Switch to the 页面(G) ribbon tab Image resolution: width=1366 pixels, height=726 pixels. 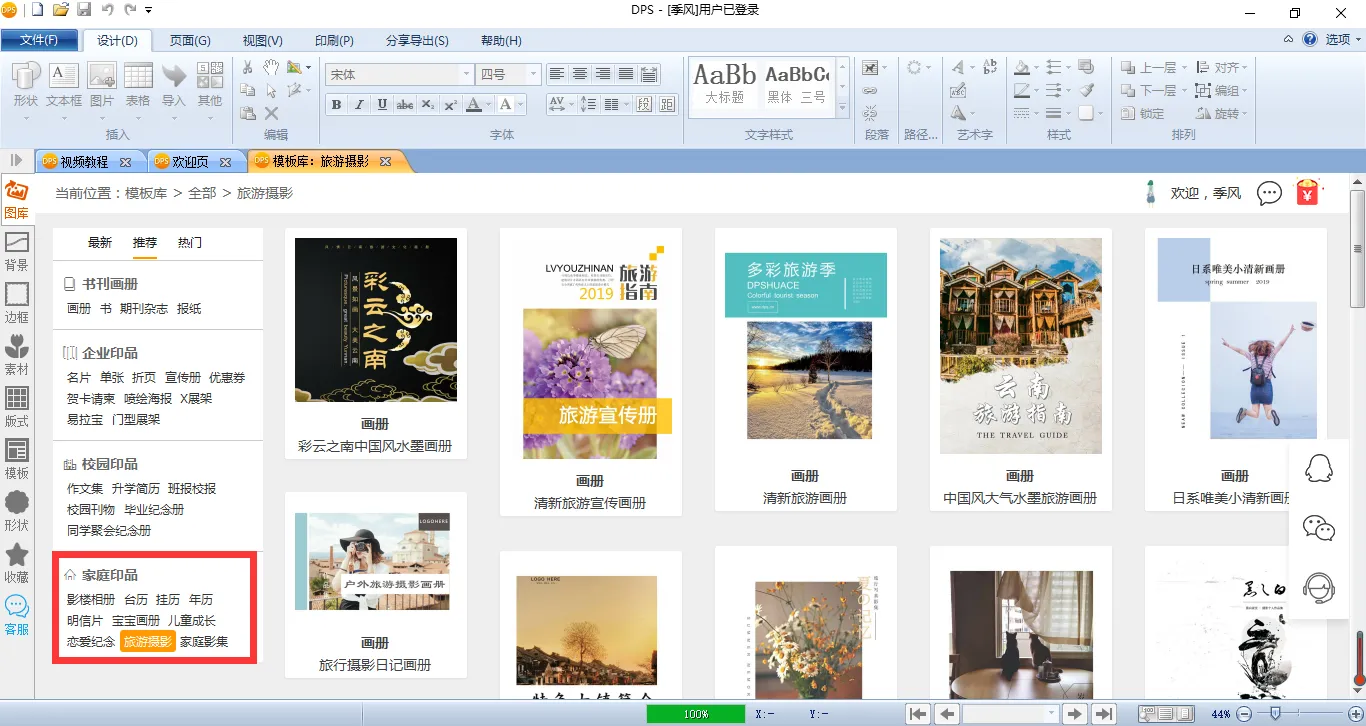[190, 41]
